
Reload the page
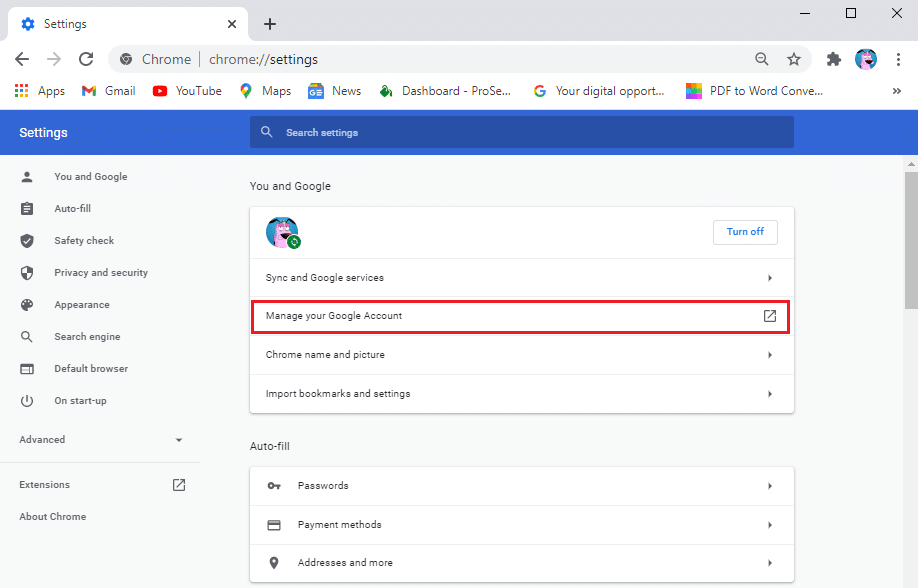(x=86, y=59)
